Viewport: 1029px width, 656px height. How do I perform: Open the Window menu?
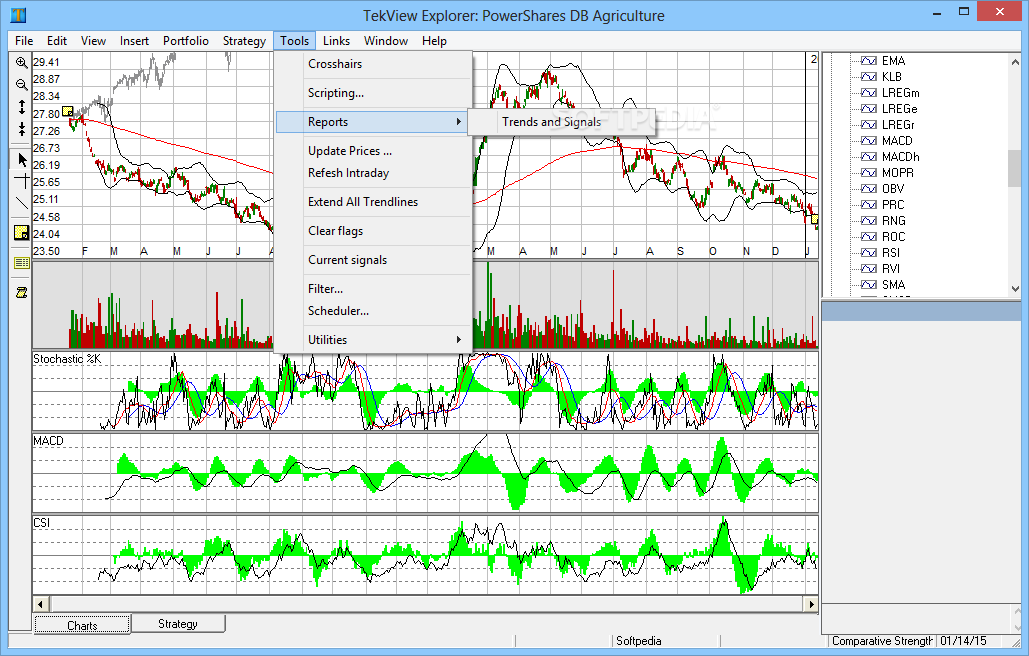[x=386, y=41]
